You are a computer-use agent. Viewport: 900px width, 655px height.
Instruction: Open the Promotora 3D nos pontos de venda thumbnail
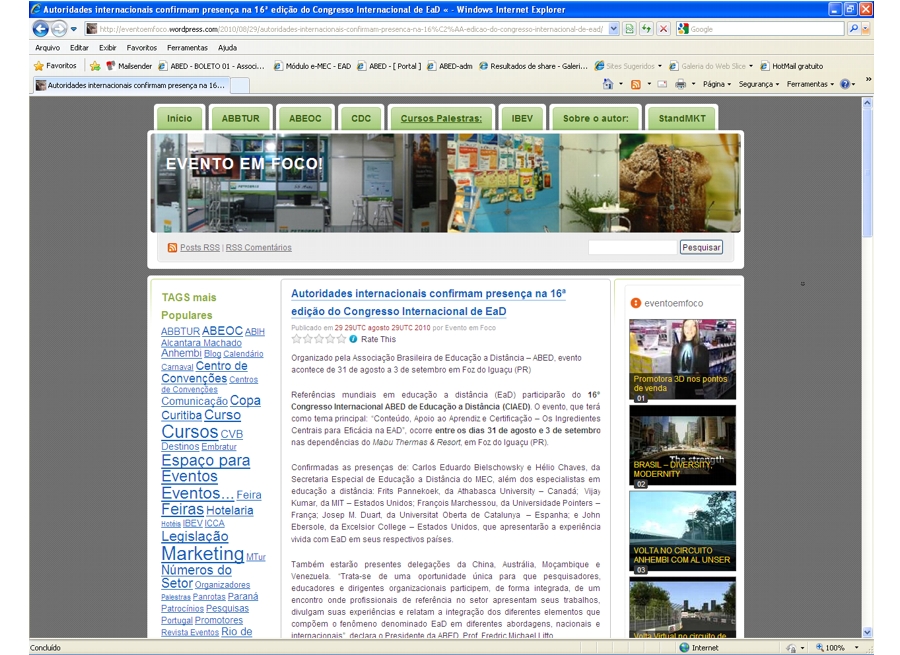[682, 359]
